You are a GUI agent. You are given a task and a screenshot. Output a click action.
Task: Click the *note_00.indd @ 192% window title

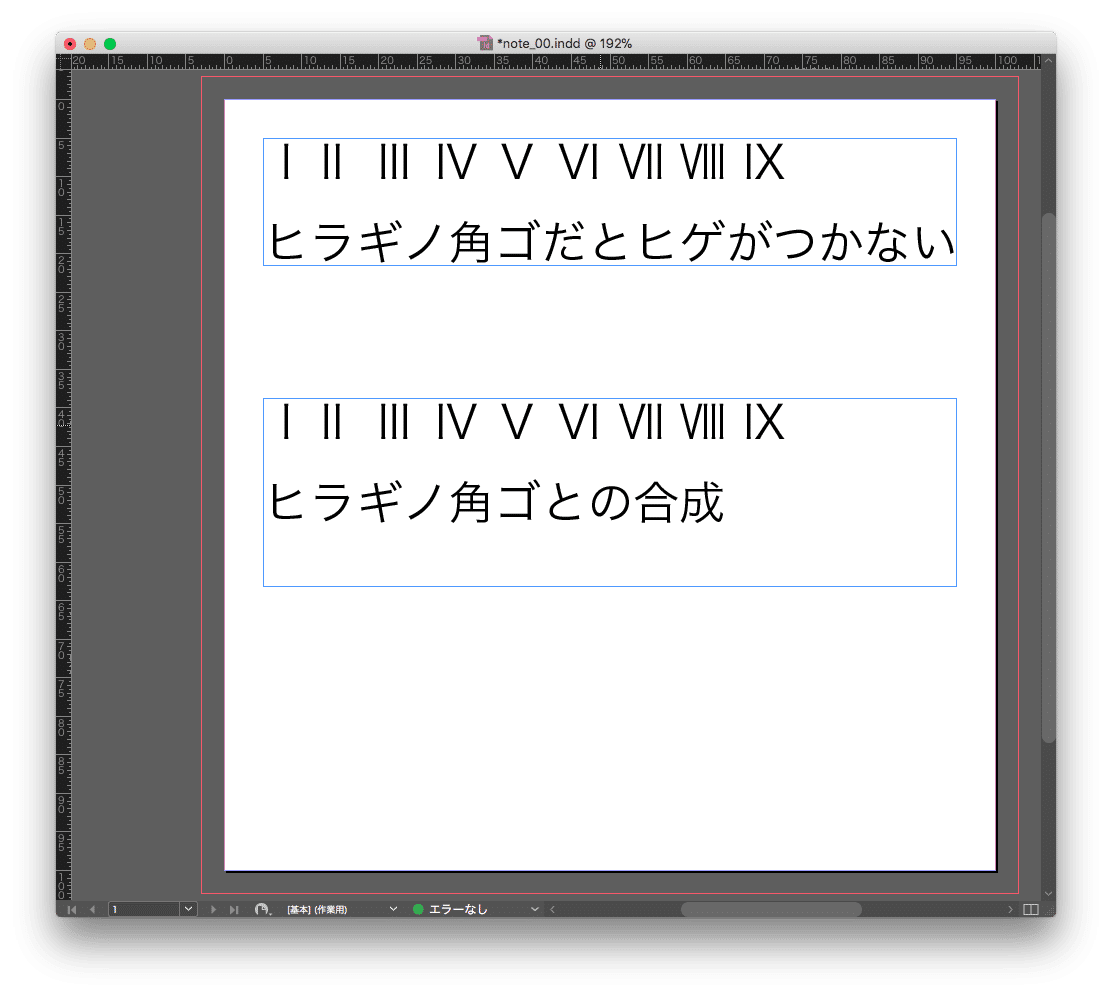(565, 43)
